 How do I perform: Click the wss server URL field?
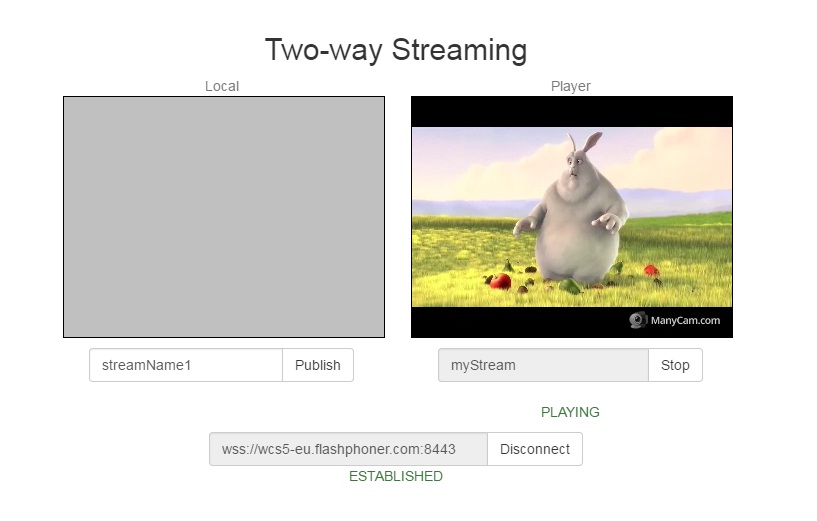(x=349, y=449)
